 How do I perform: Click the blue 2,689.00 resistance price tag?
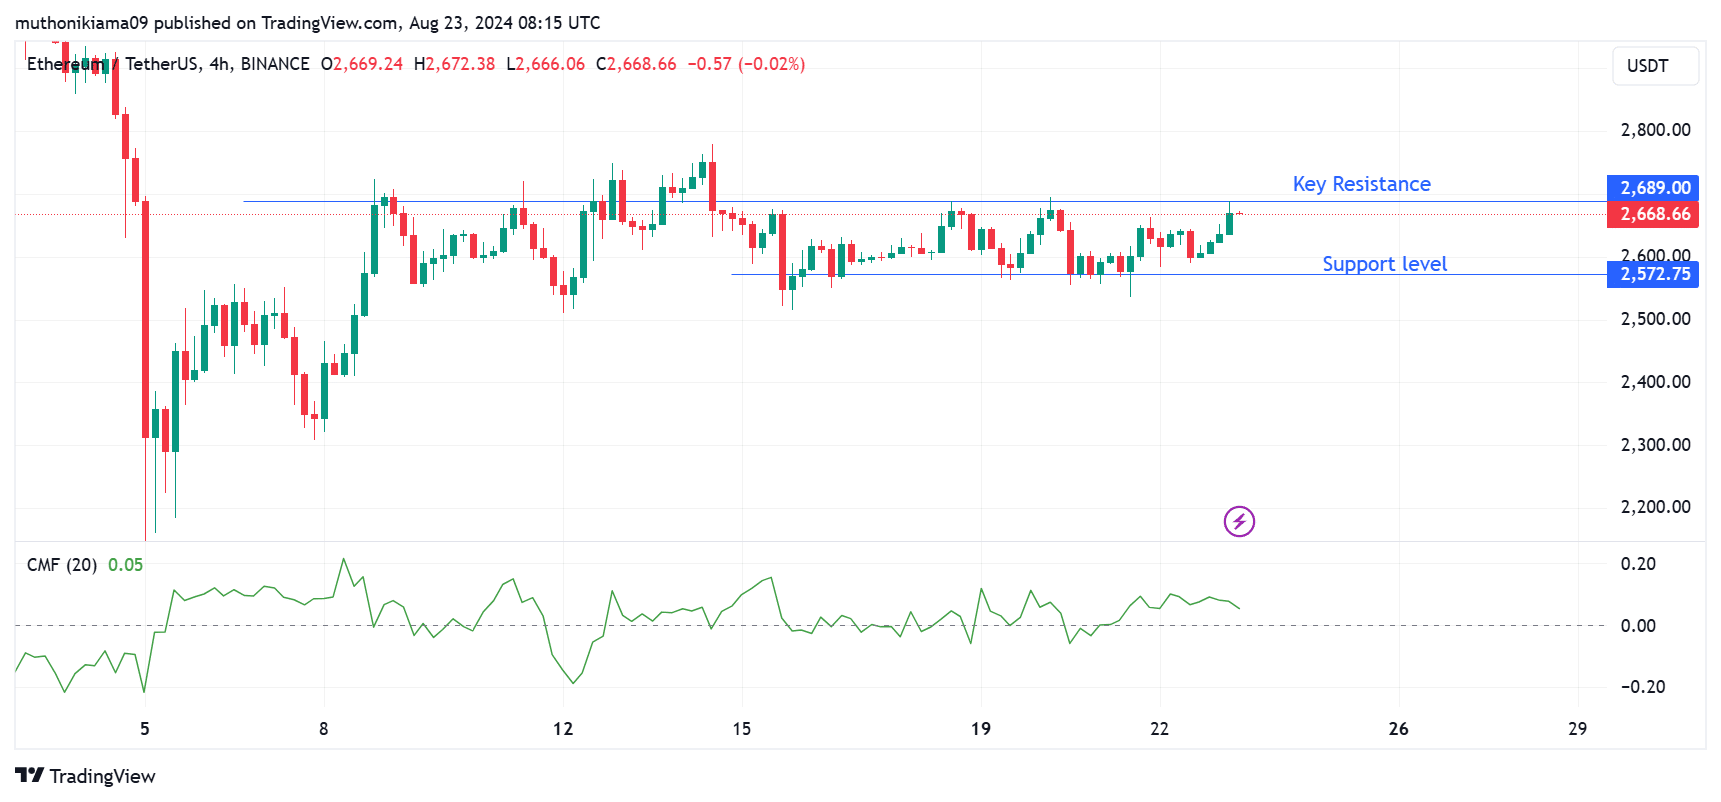pyautogui.click(x=1654, y=188)
